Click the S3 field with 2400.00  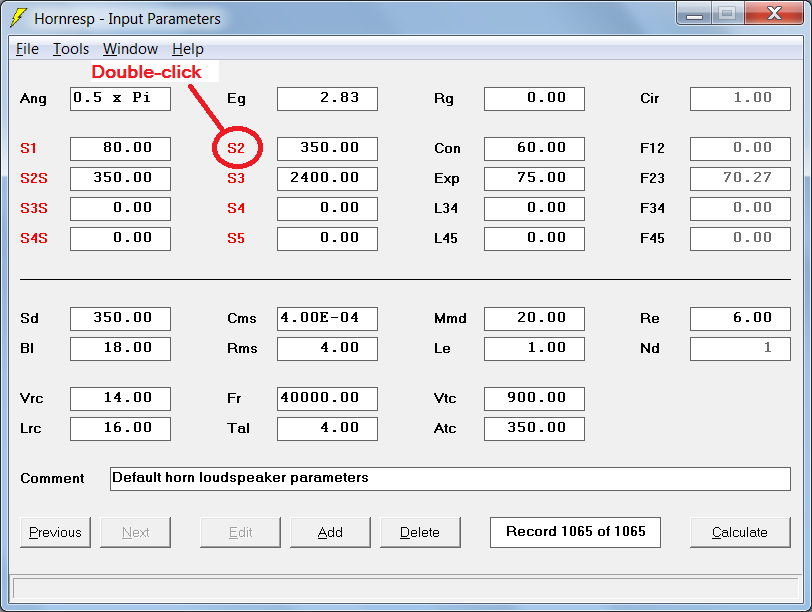click(x=327, y=179)
